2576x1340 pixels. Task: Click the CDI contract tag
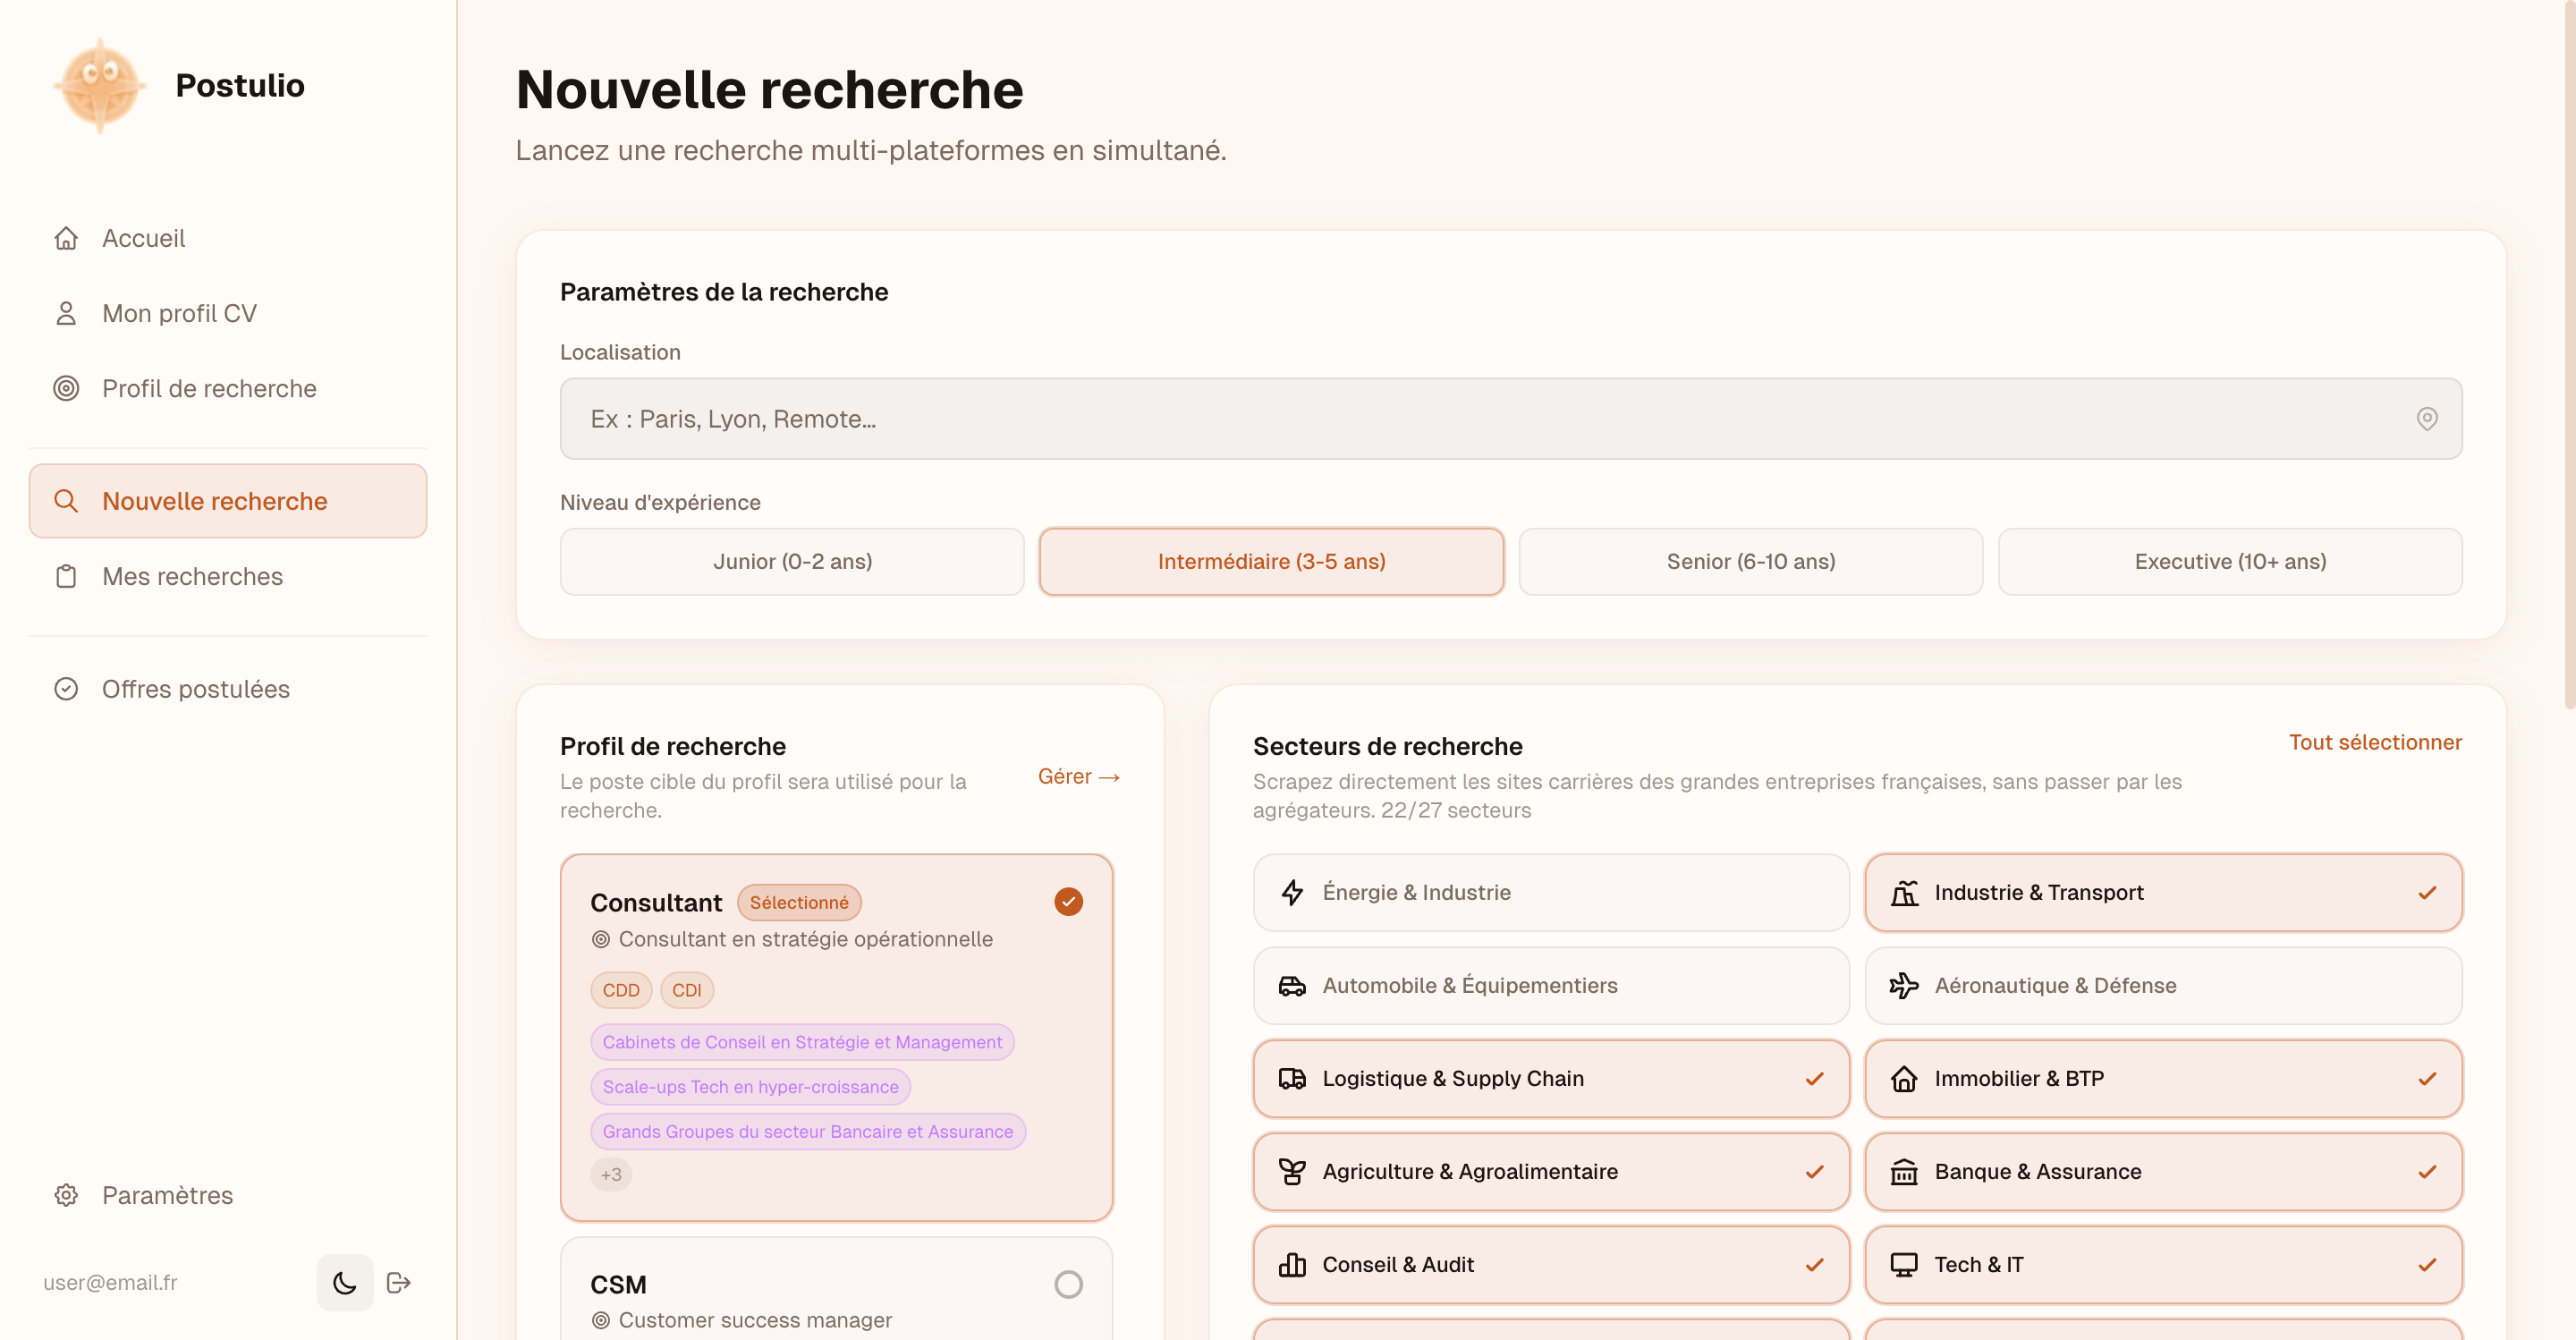[687, 990]
